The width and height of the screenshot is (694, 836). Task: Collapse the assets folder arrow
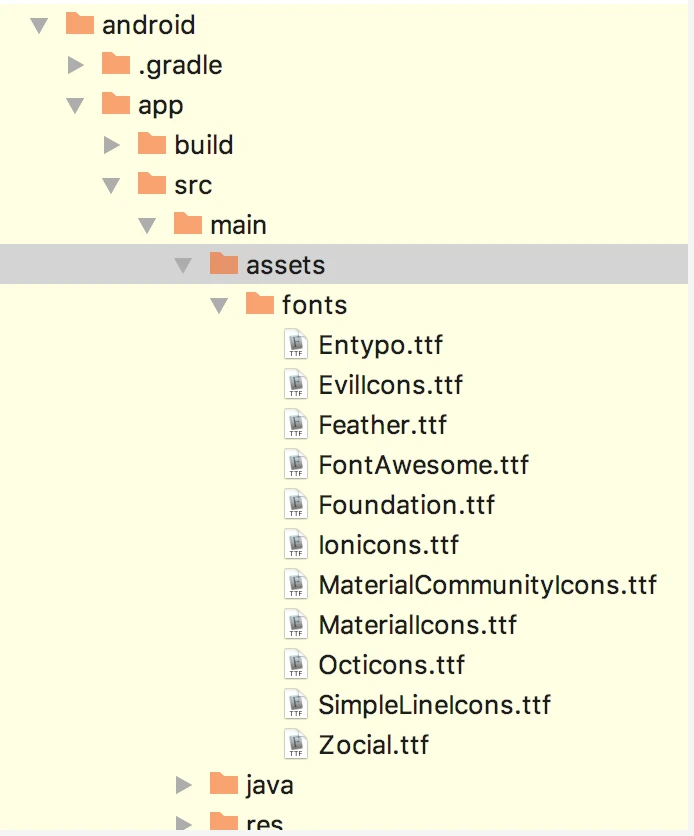pos(183,265)
